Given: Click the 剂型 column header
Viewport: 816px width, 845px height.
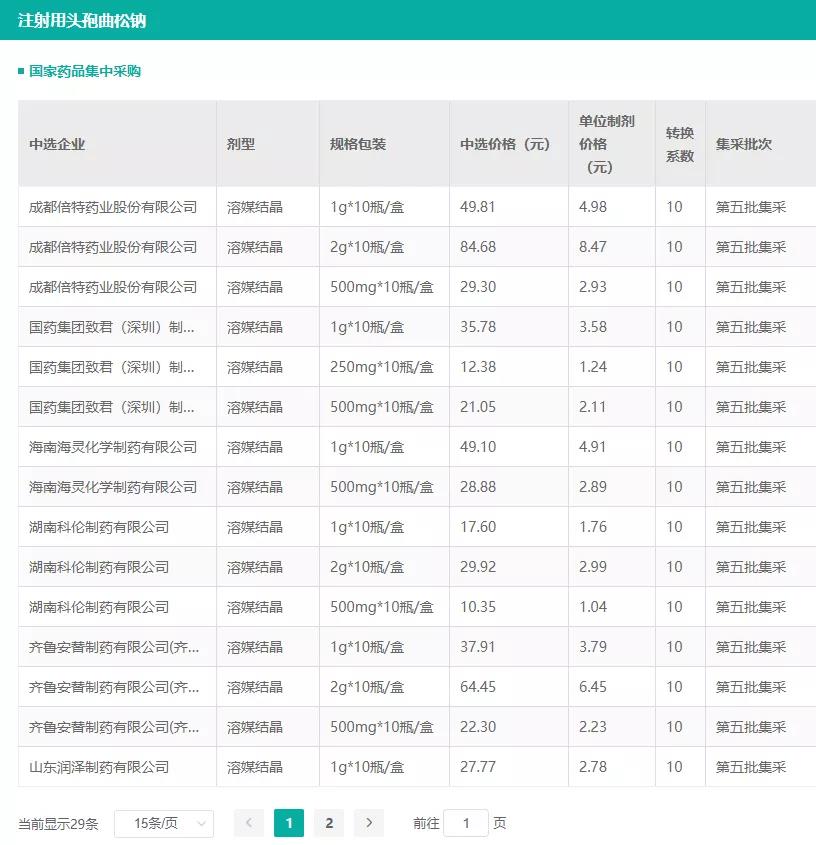Looking at the screenshot, I should [241, 144].
